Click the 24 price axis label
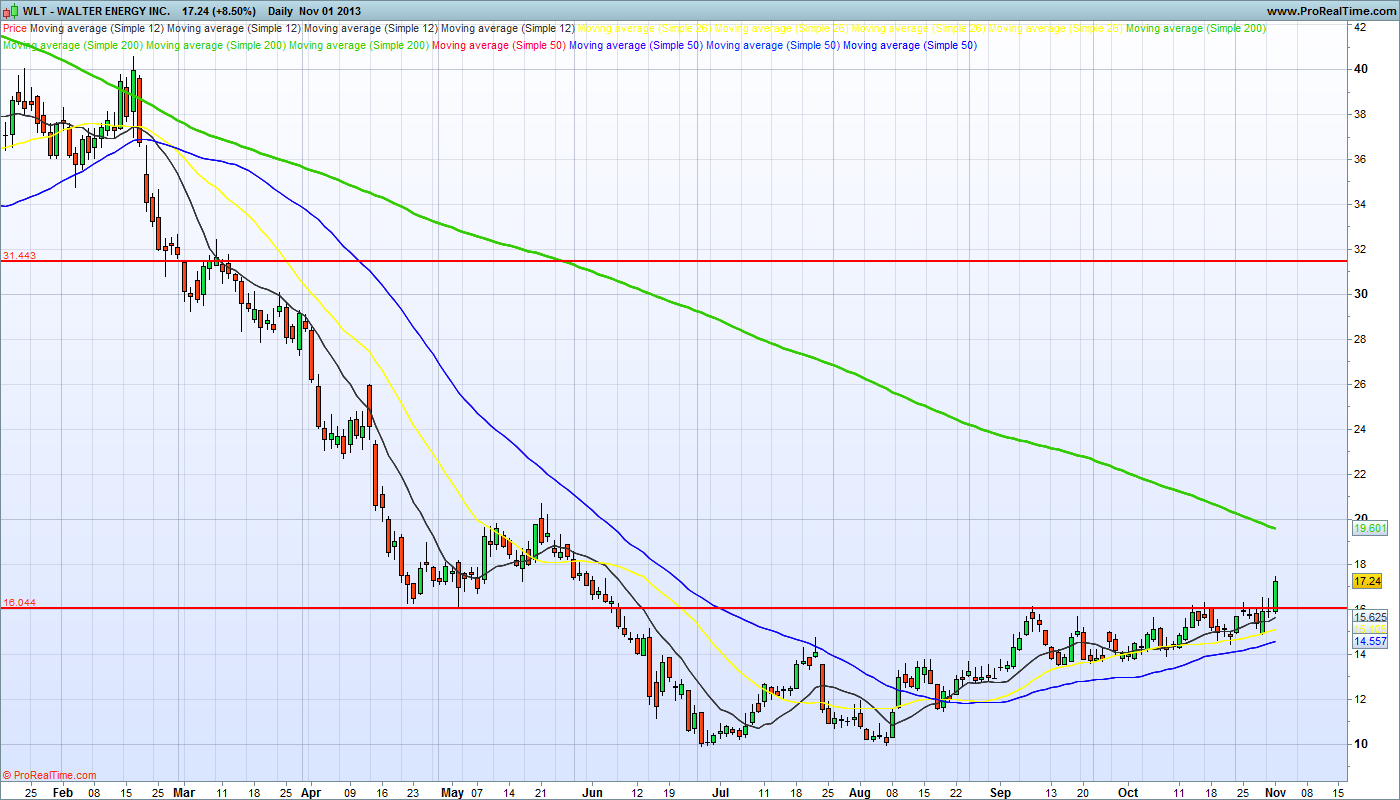Viewport: 1400px width, 800px height. [1361, 429]
